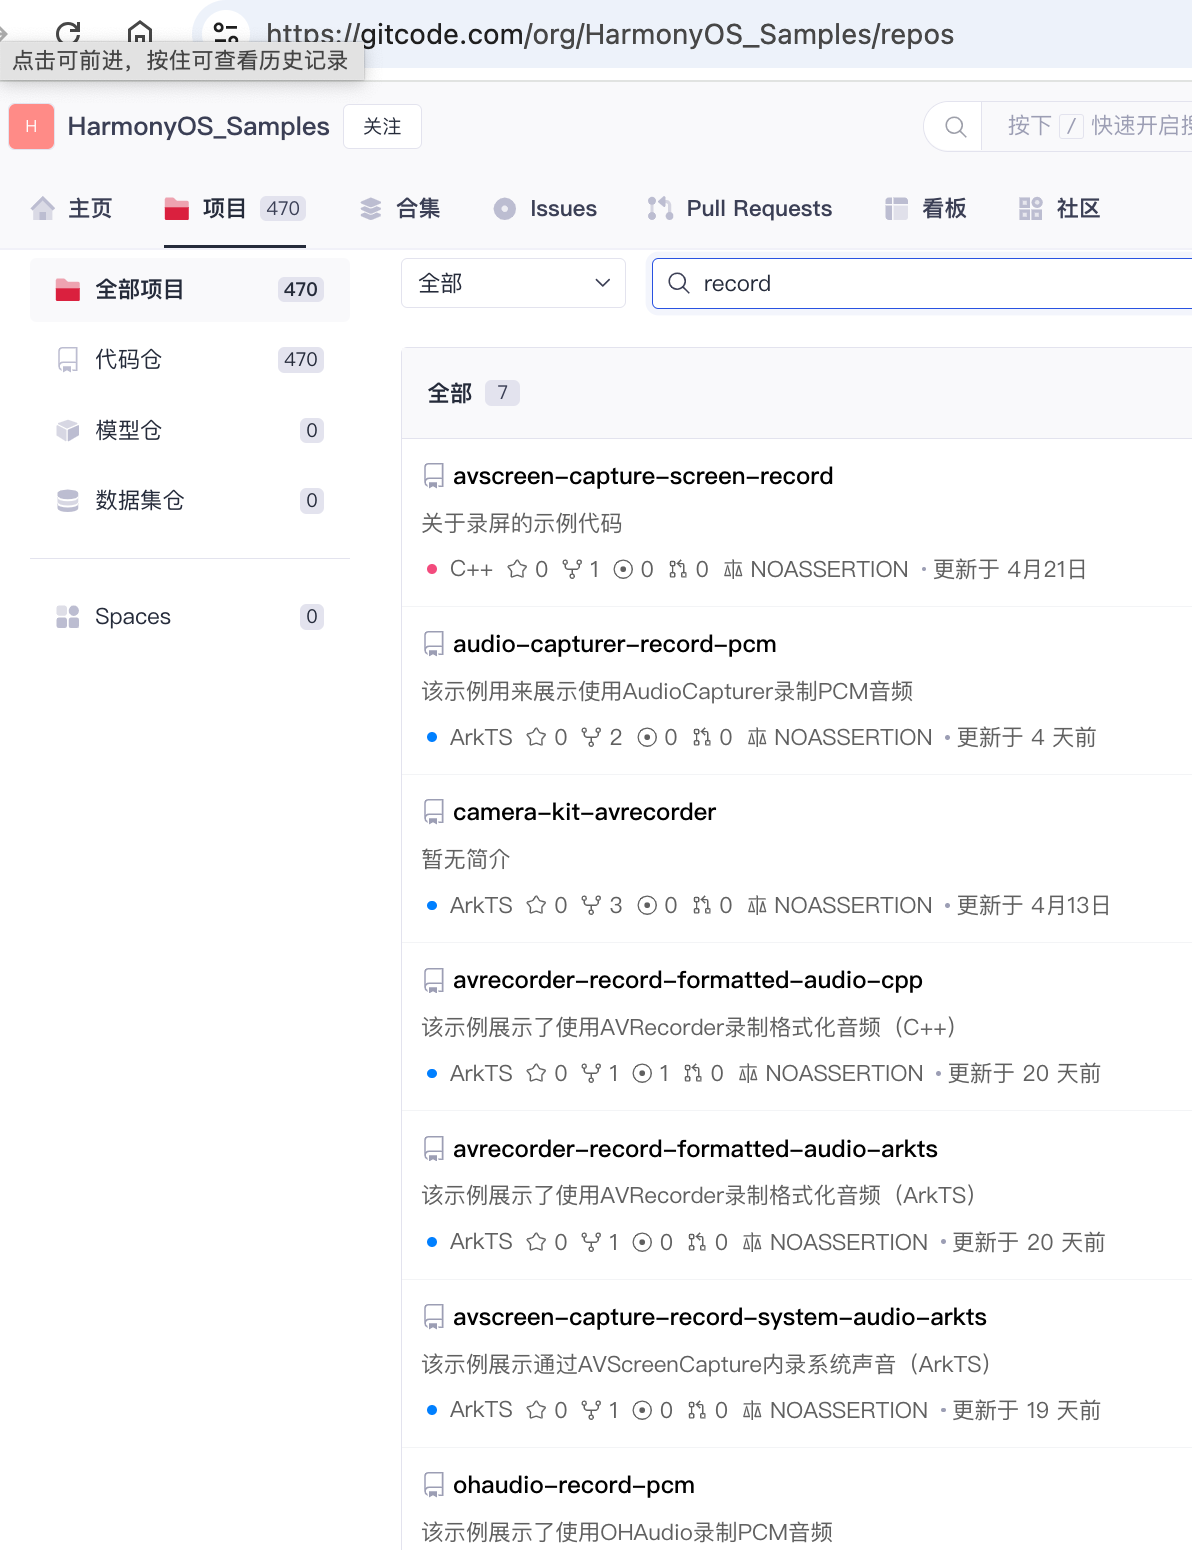1192x1550 pixels.
Task: Open avrecorder-record-formatted-audio-arkts repository link
Action: [x=695, y=1149]
